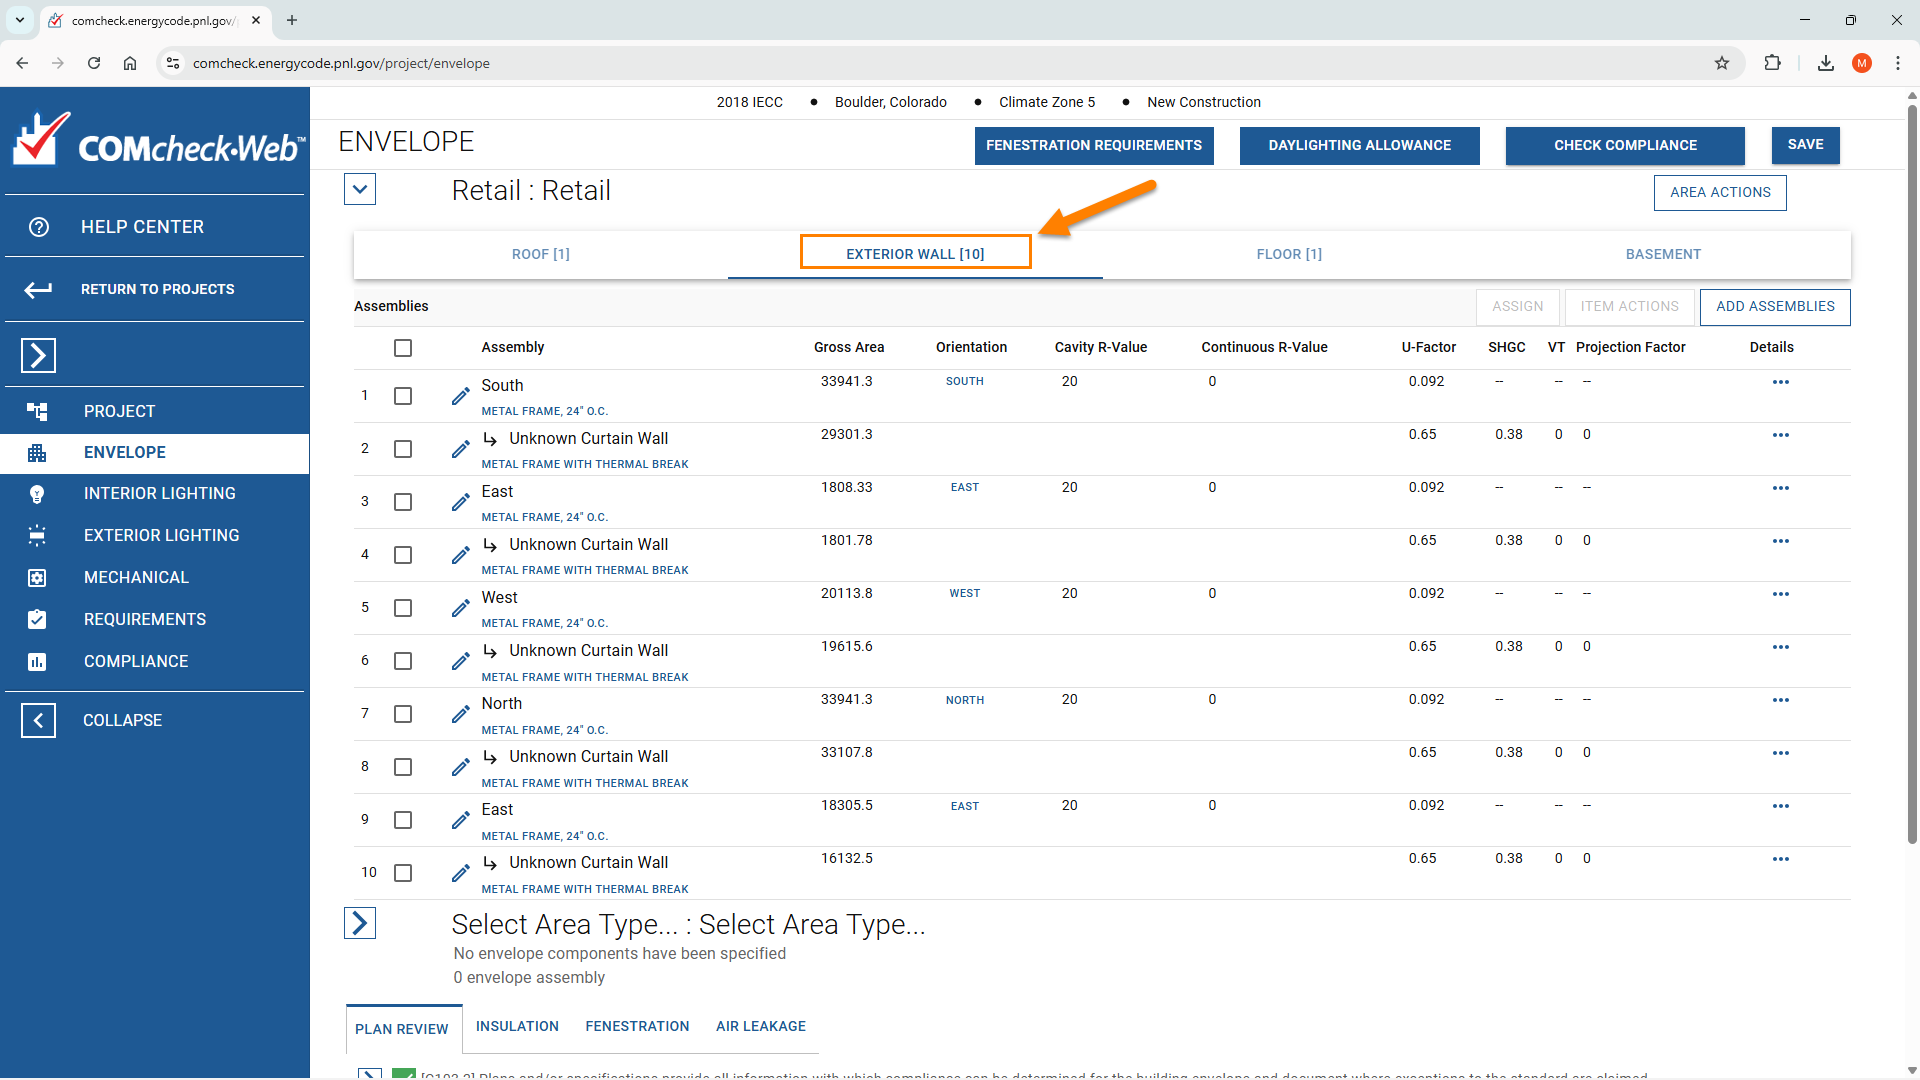1920x1080 pixels.
Task: Check the row 9 East wall checkbox
Action: pyautogui.click(x=403, y=820)
